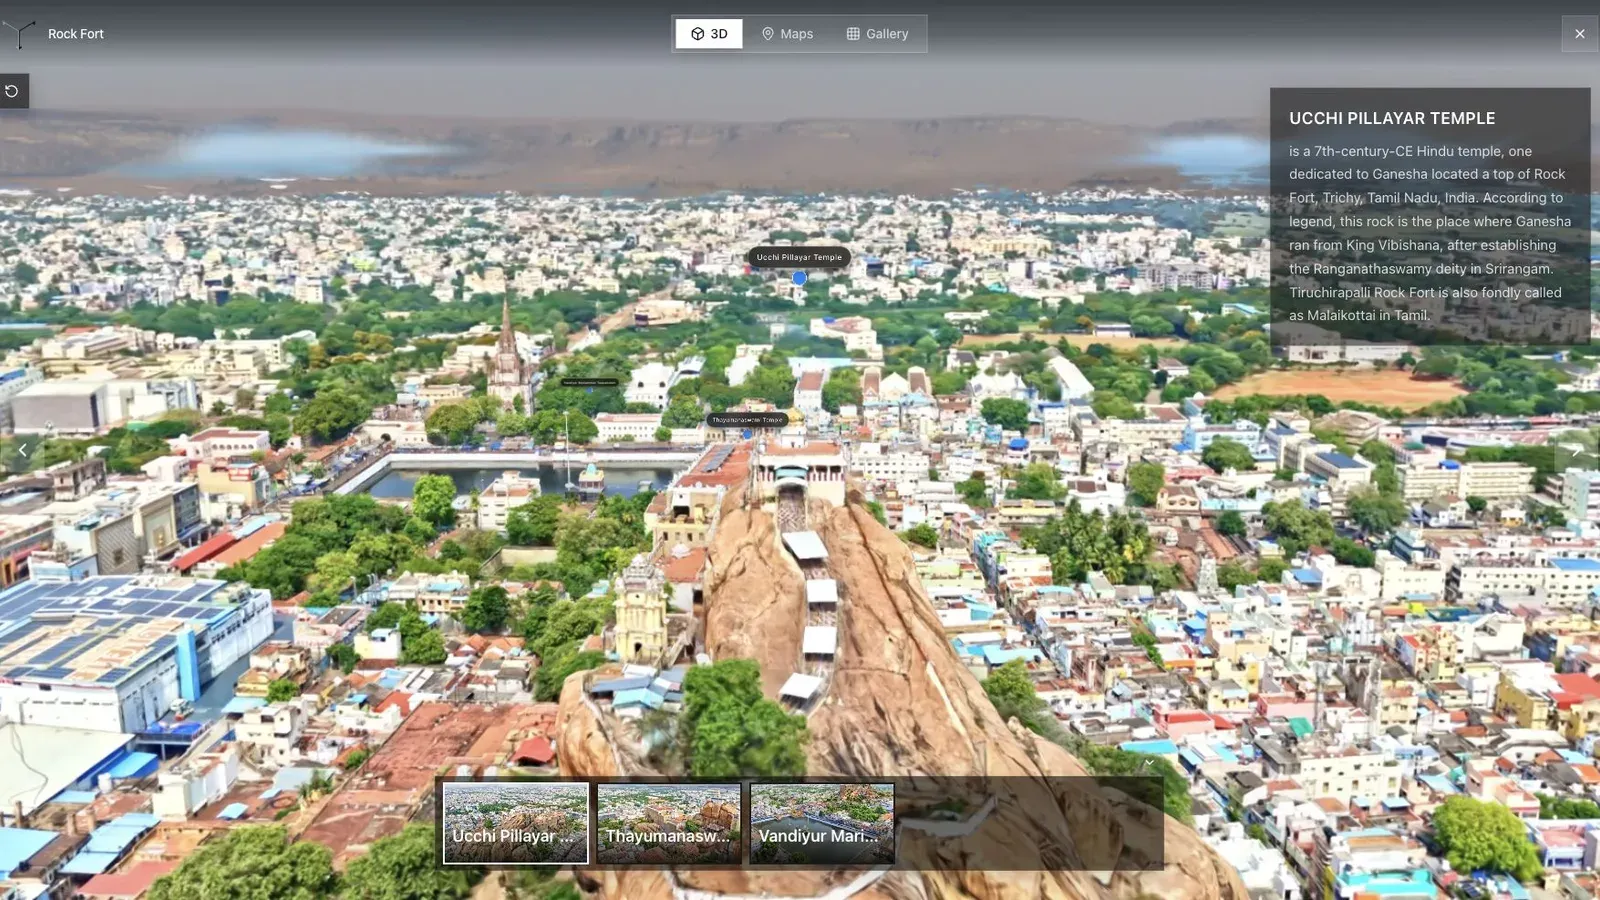Click the map pin icon on Maps tab
1600x900 pixels.
pos(768,34)
